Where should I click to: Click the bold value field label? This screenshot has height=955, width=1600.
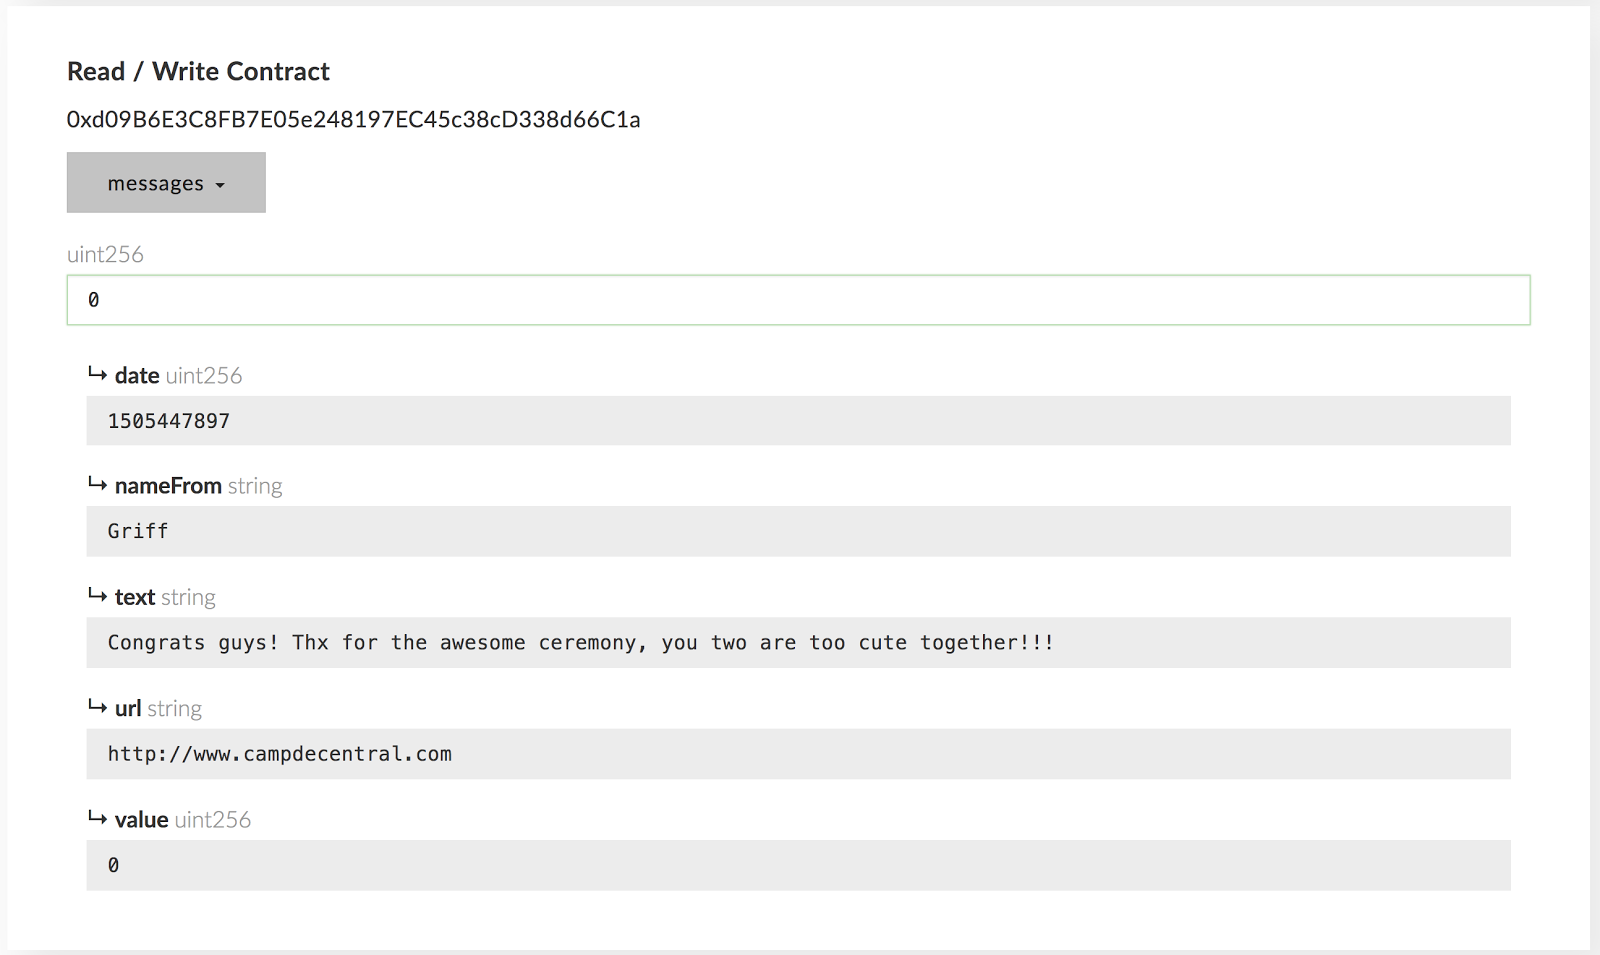click(141, 820)
